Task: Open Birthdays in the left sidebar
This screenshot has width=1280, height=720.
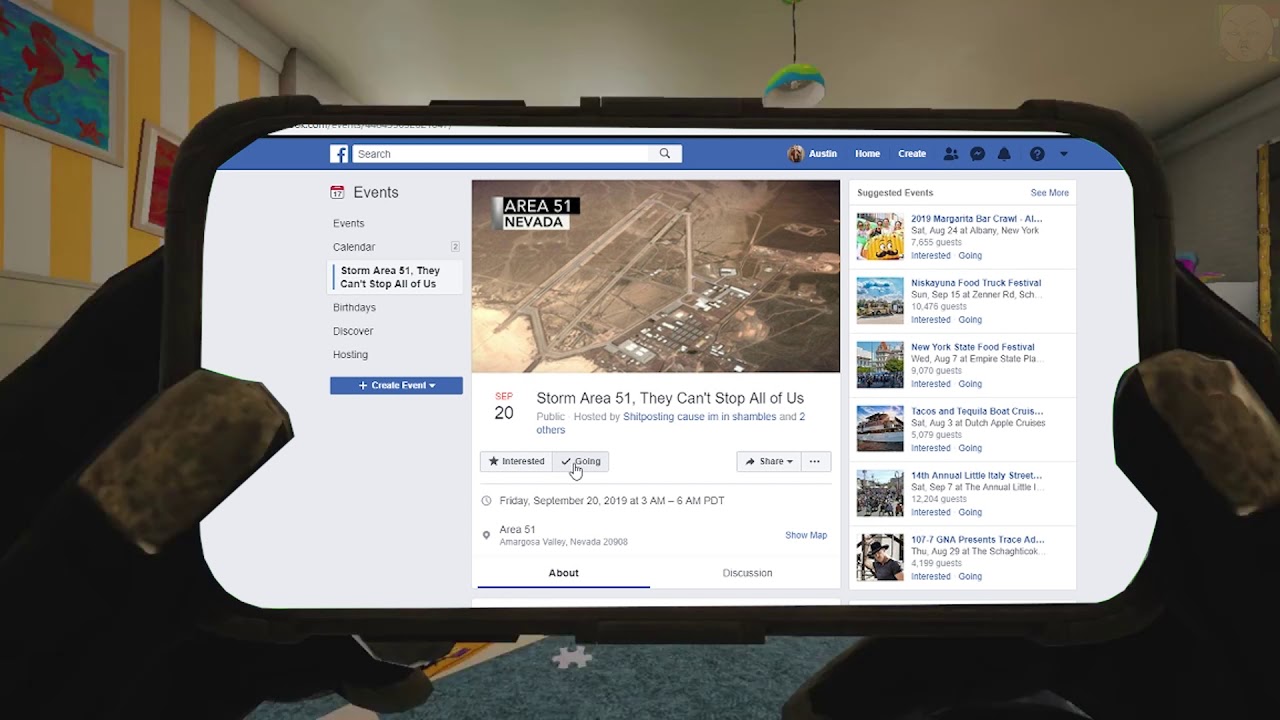Action: tap(354, 308)
